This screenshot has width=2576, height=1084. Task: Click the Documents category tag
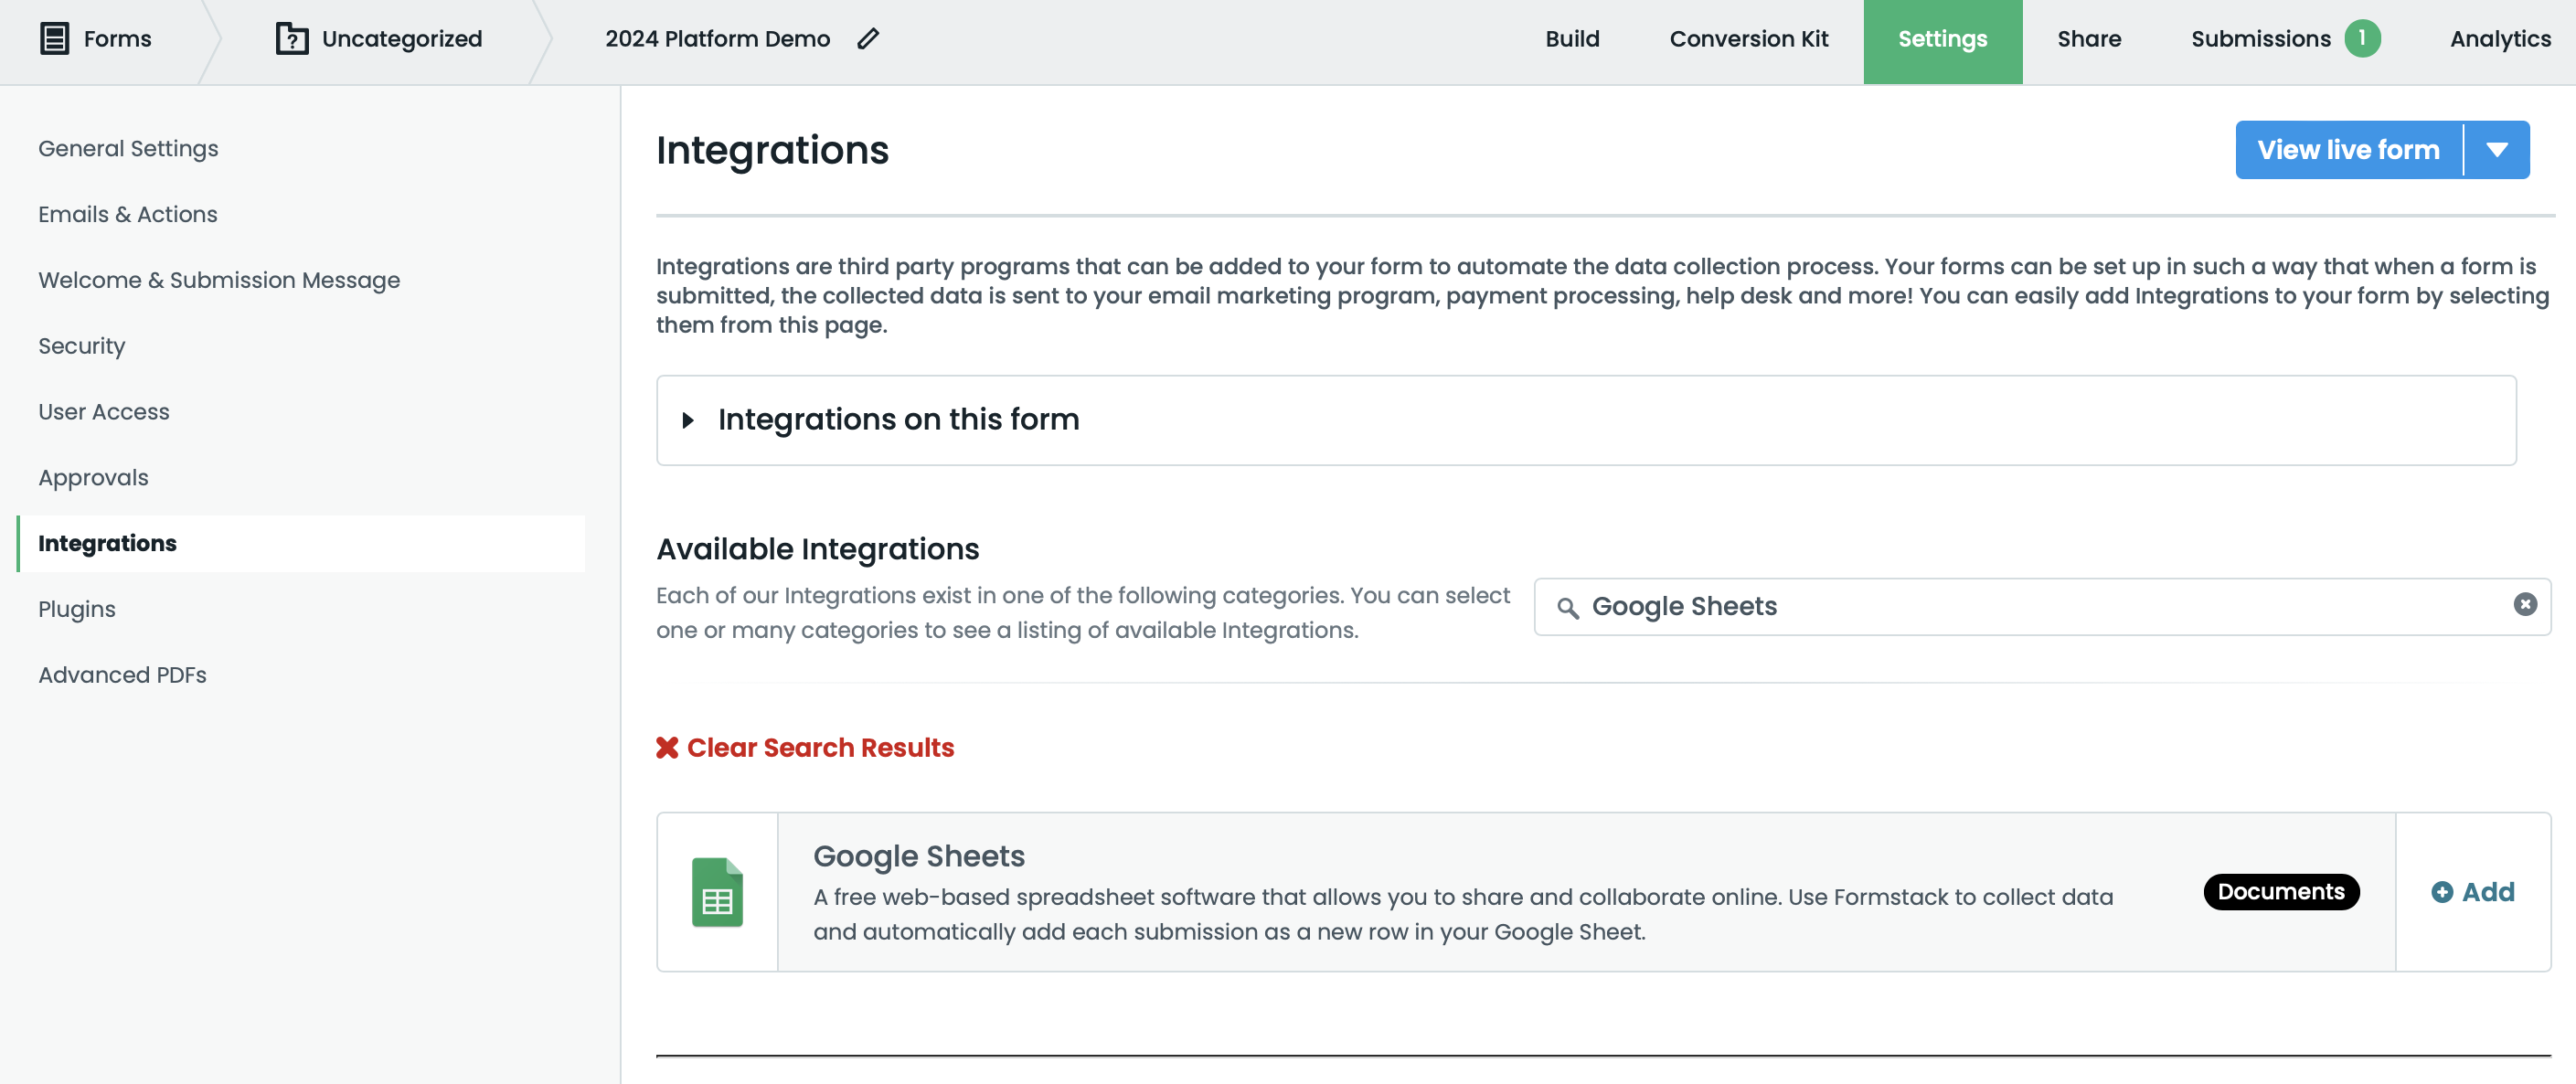point(2281,892)
